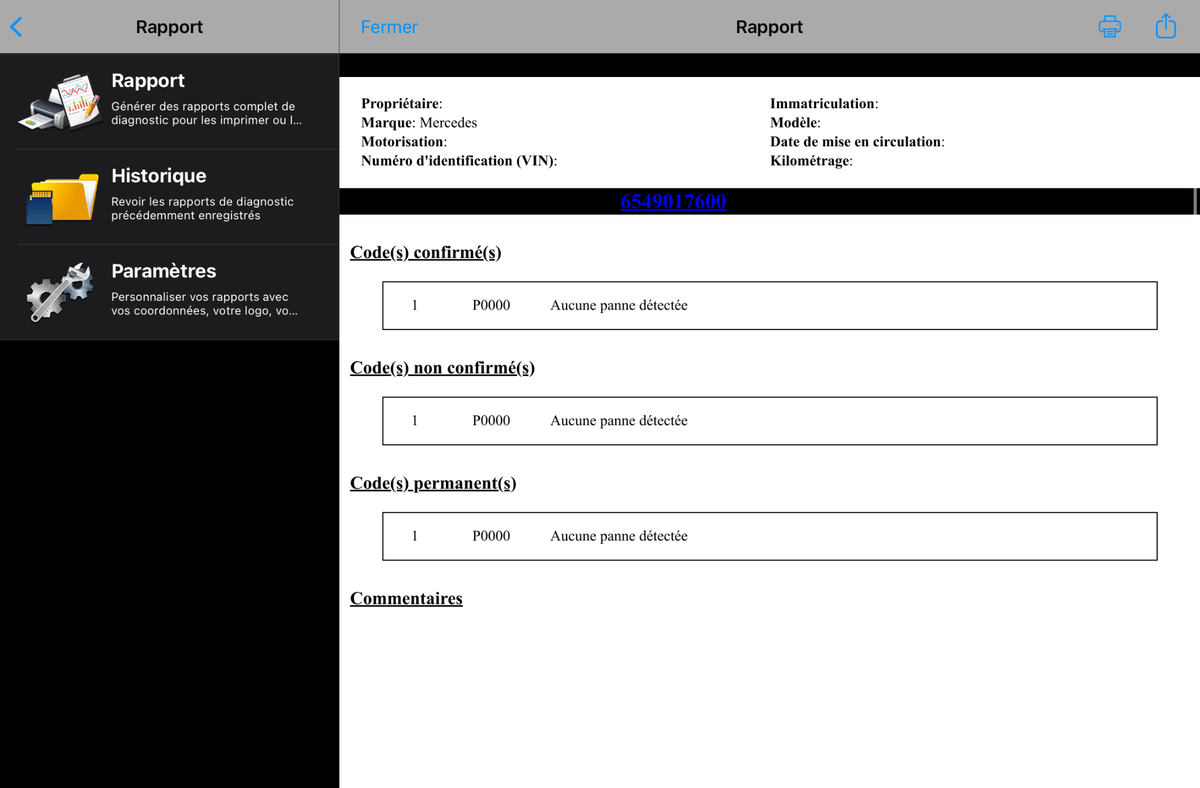Tap the back chevron in sidebar header
Image resolution: width=1200 pixels, height=788 pixels.
click(16, 27)
